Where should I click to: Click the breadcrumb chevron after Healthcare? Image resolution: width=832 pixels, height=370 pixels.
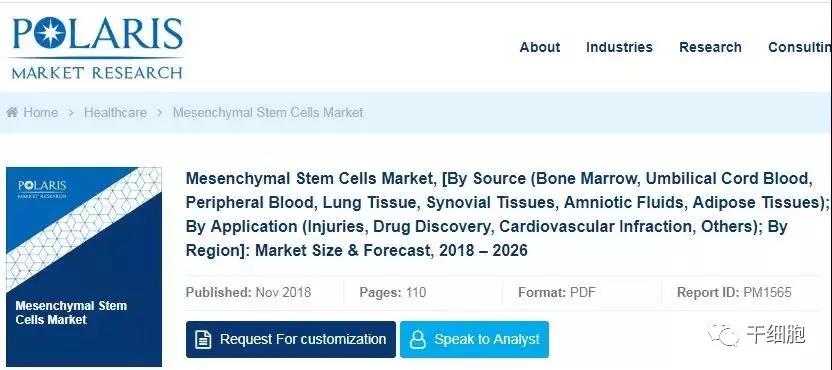(x=160, y=113)
